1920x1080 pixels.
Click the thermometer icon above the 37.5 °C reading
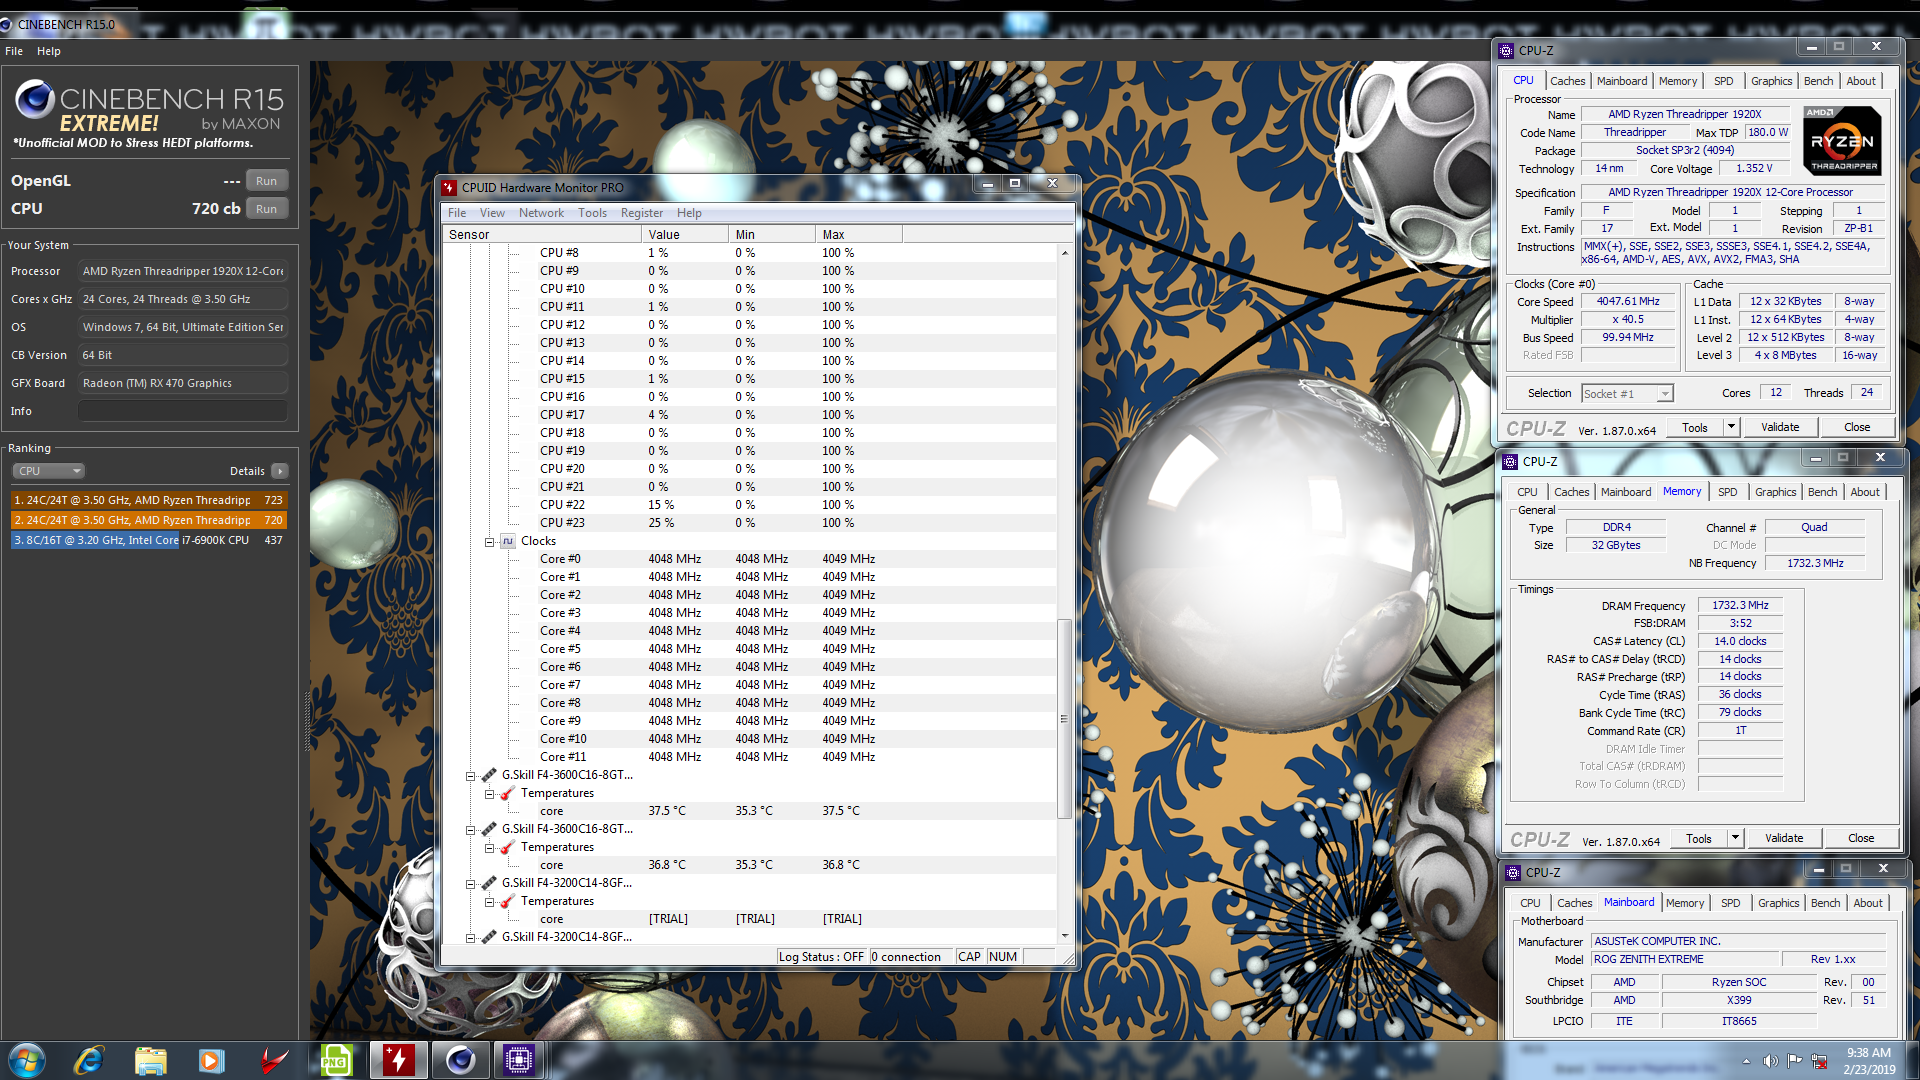point(508,793)
